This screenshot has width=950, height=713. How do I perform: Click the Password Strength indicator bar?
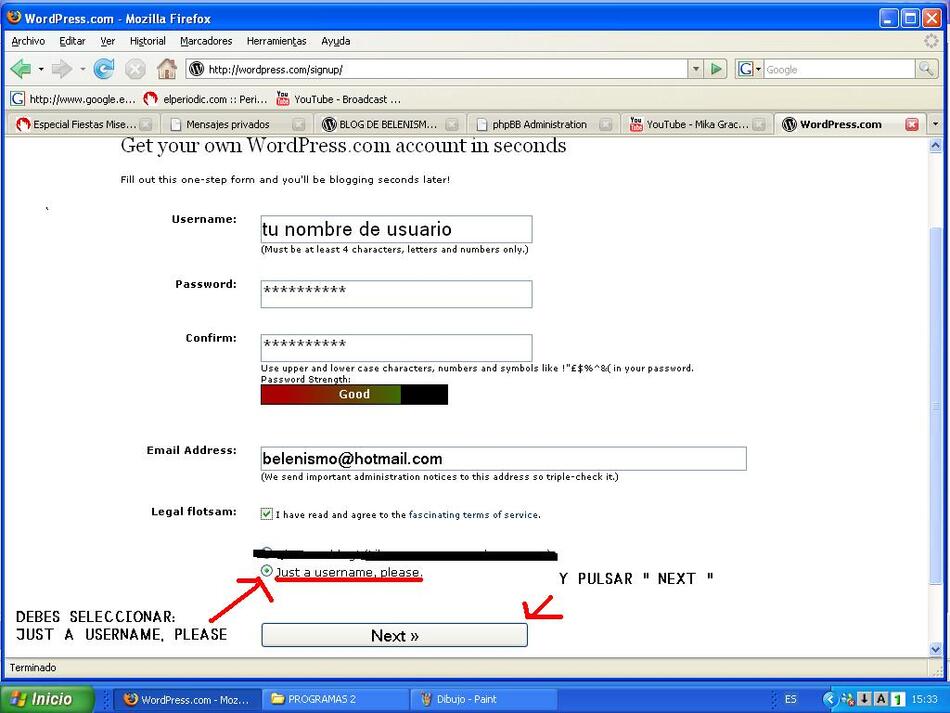(x=354, y=394)
